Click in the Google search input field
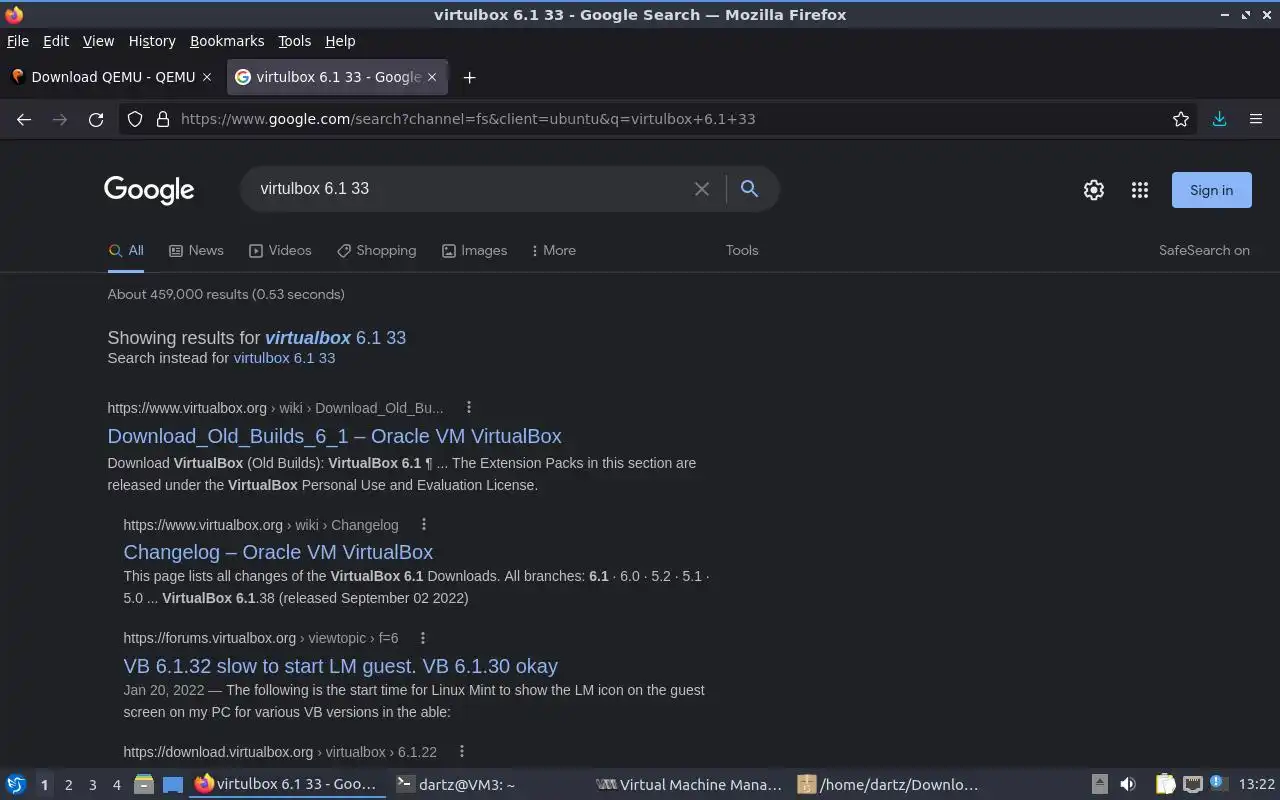This screenshot has height=800, width=1280. (470, 188)
